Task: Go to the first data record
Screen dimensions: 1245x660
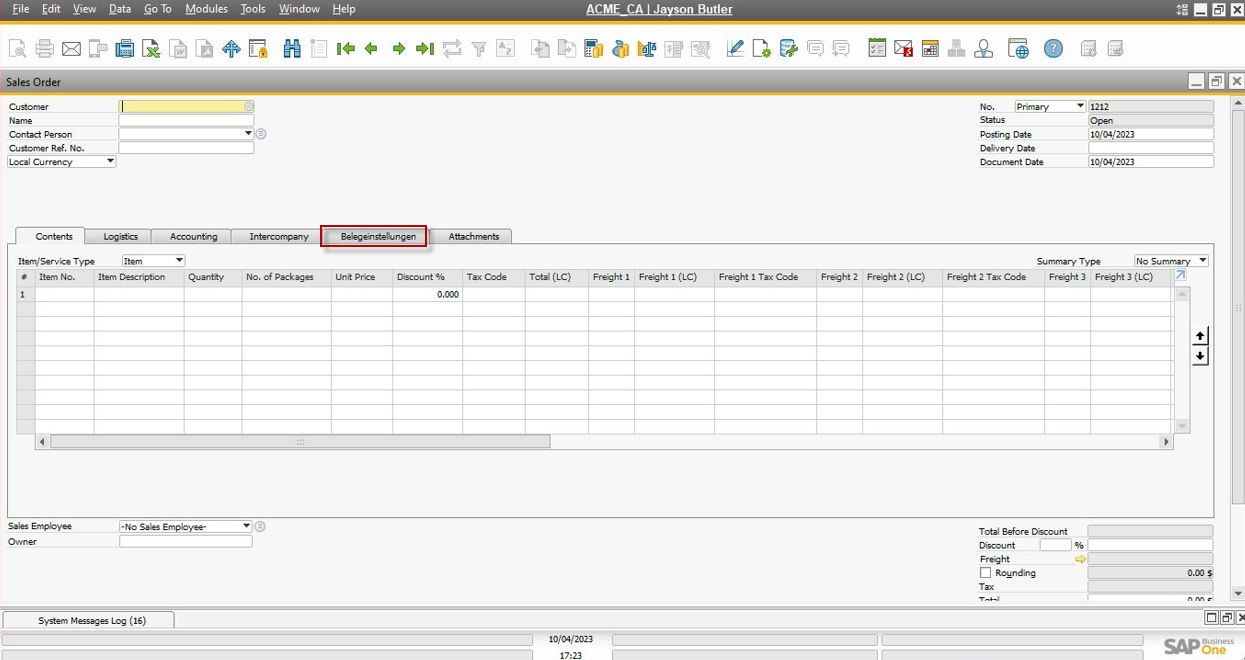Action: click(345, 48)
